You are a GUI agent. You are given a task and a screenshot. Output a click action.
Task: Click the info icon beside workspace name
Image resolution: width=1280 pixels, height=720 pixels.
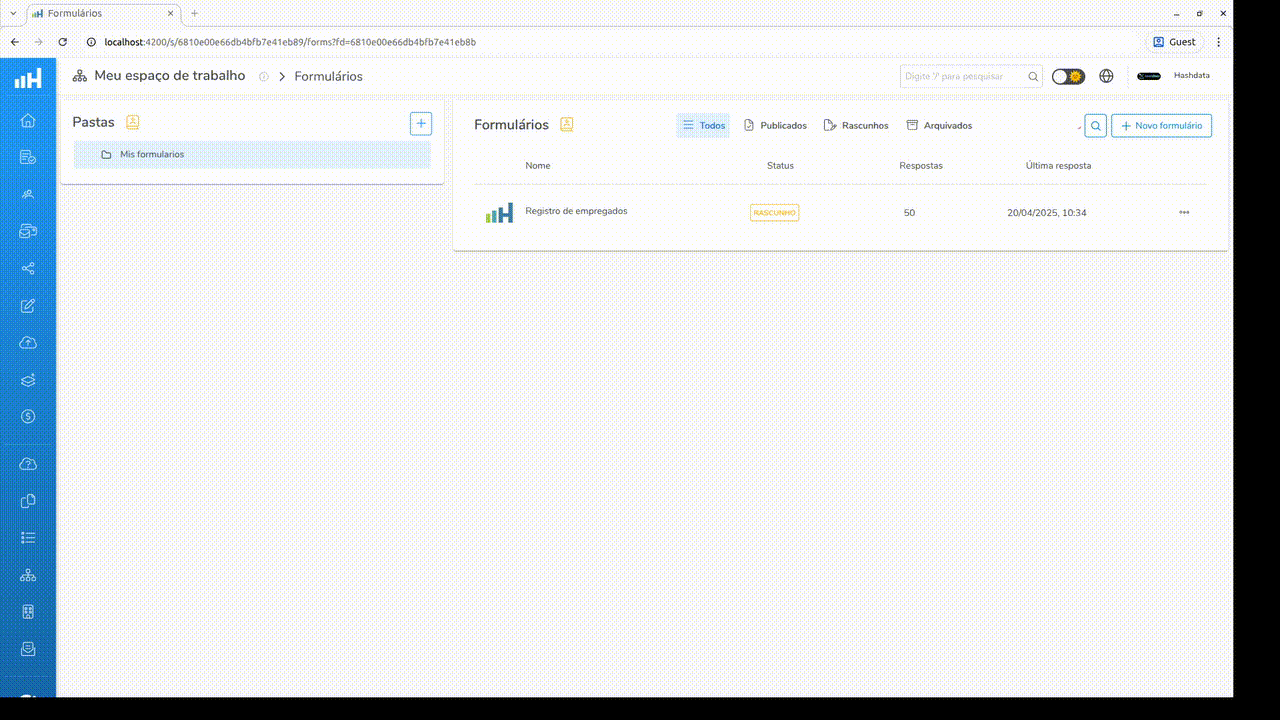[264, 77]
